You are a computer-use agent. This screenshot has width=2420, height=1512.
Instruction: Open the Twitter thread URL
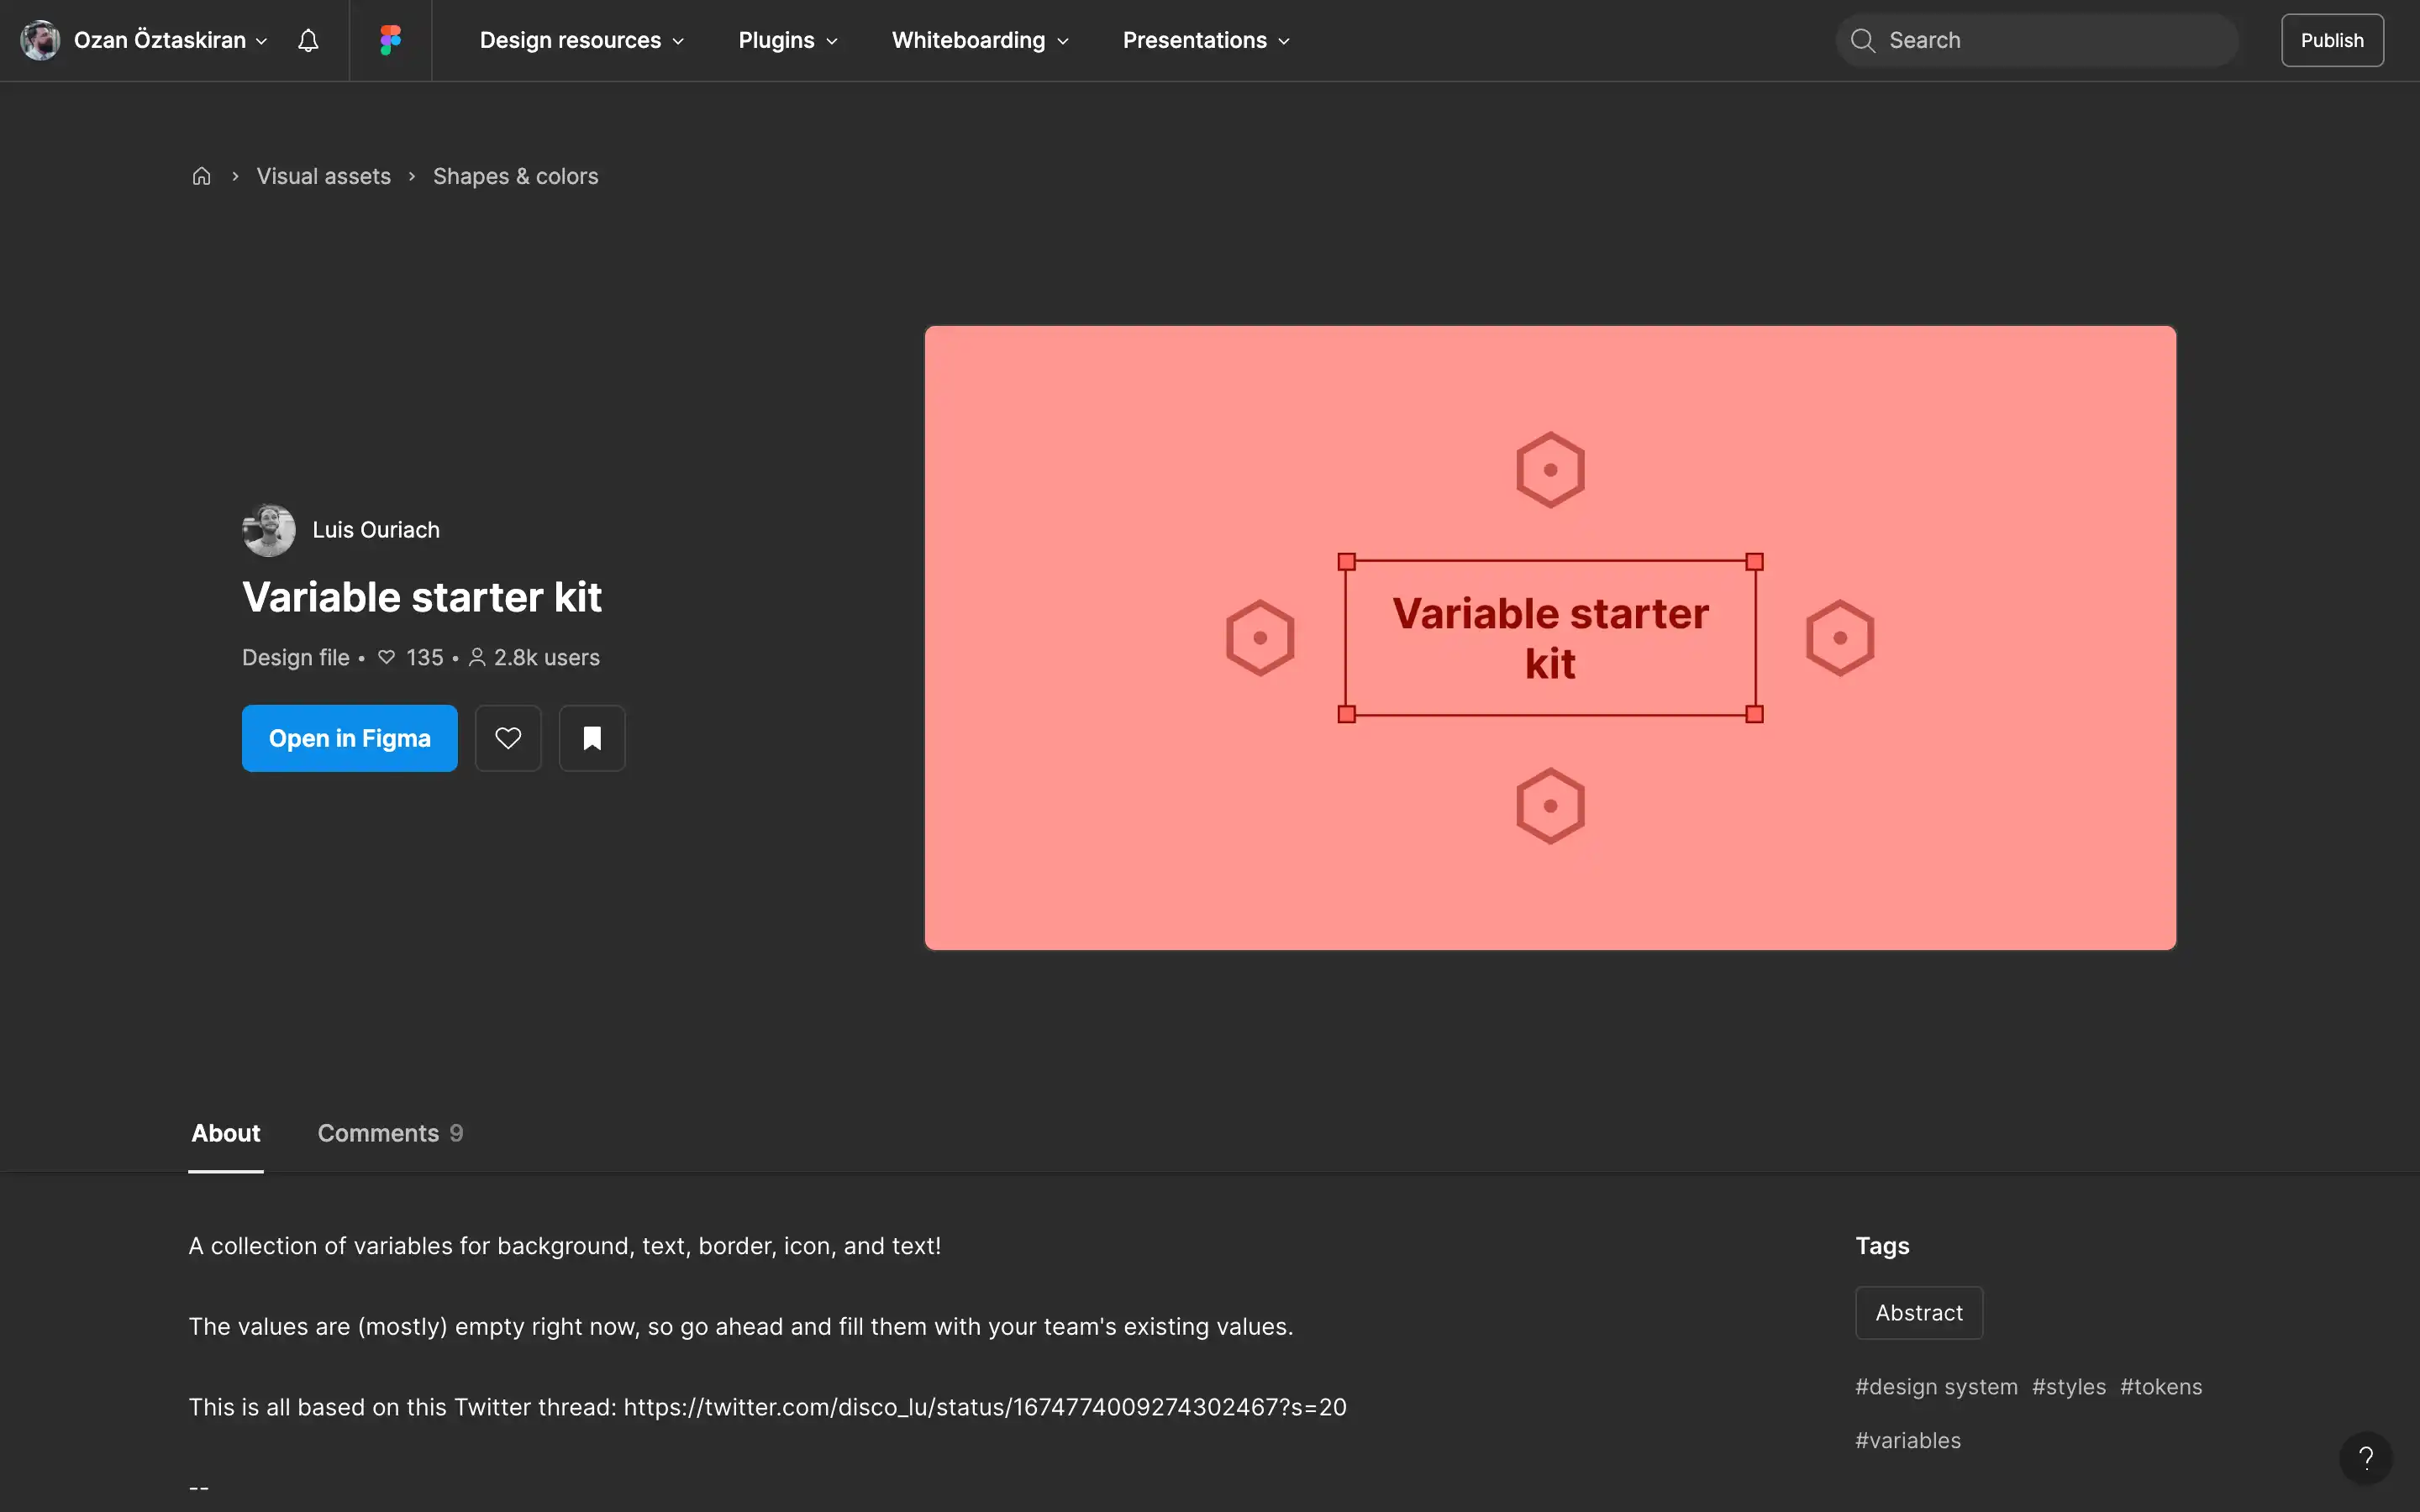pos(985,1407)
